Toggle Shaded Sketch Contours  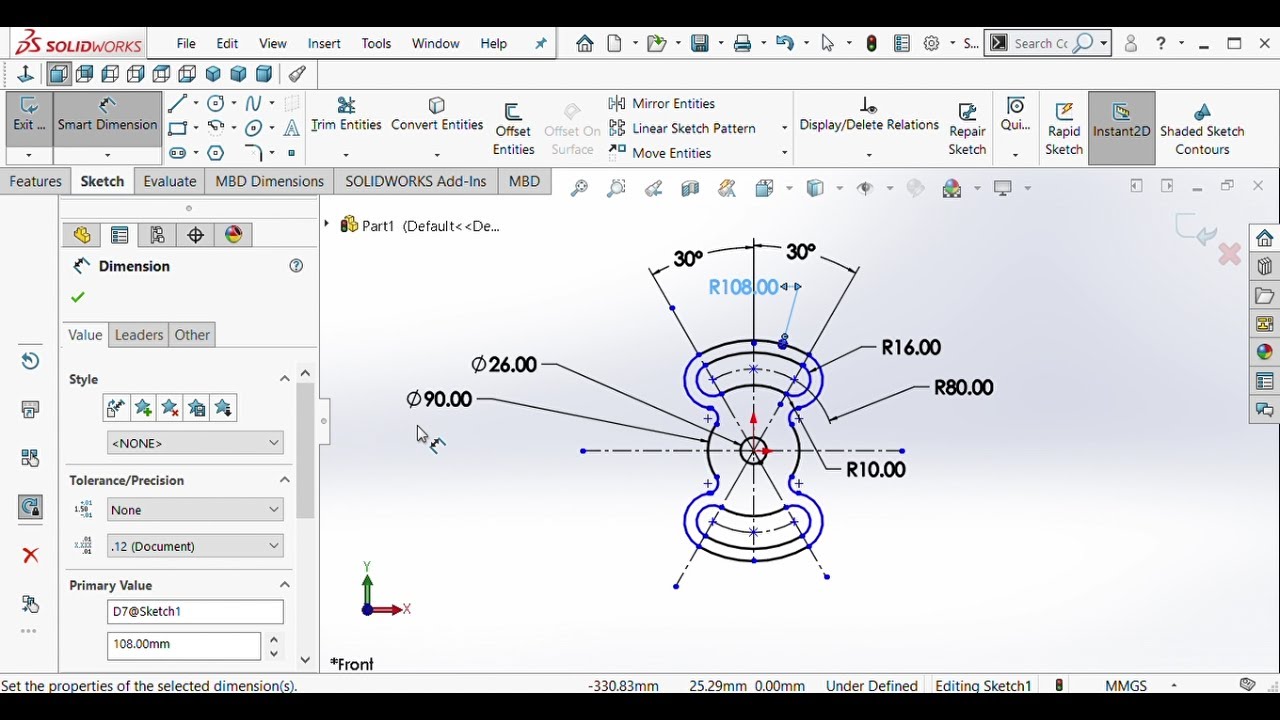(1202, 129)
